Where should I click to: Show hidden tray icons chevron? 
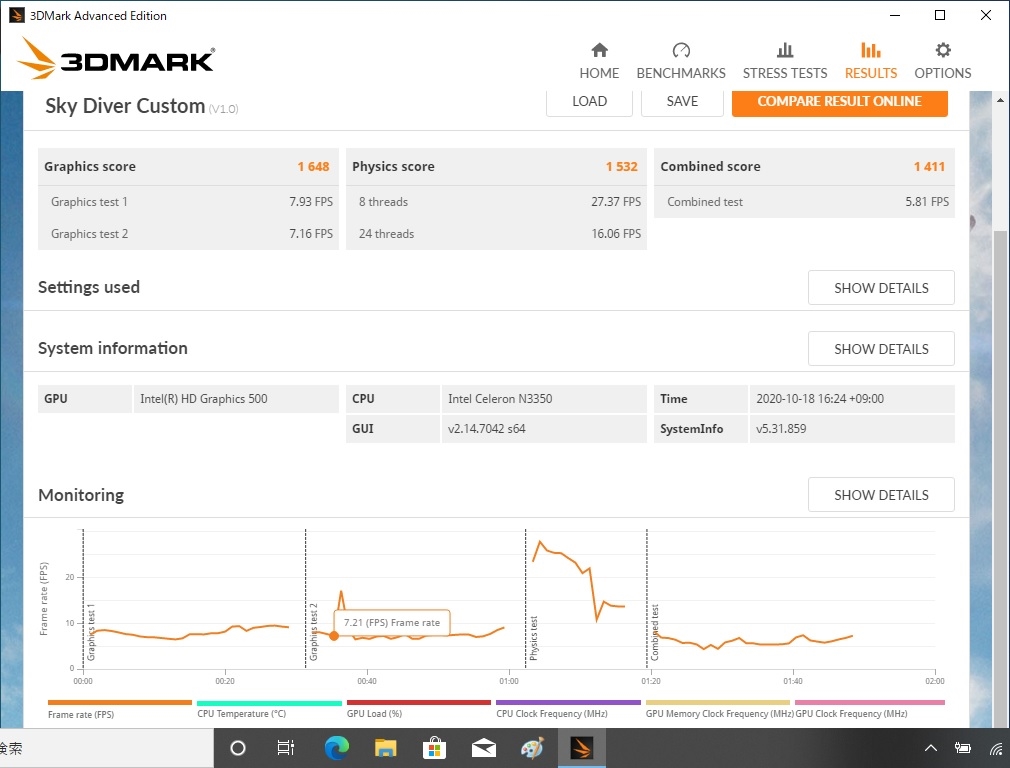[931, 748]
